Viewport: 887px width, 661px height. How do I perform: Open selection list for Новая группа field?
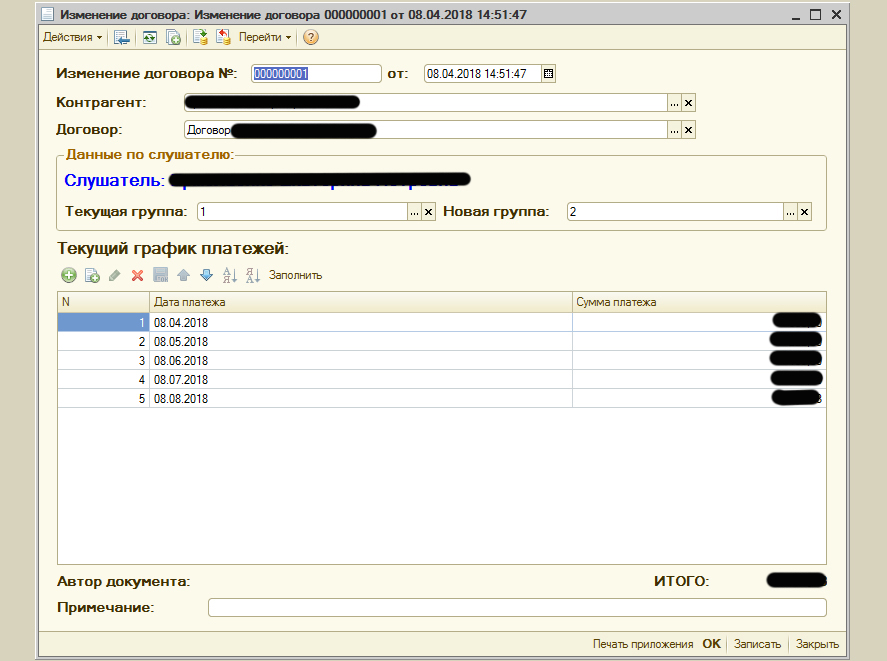tap(790, 211)
